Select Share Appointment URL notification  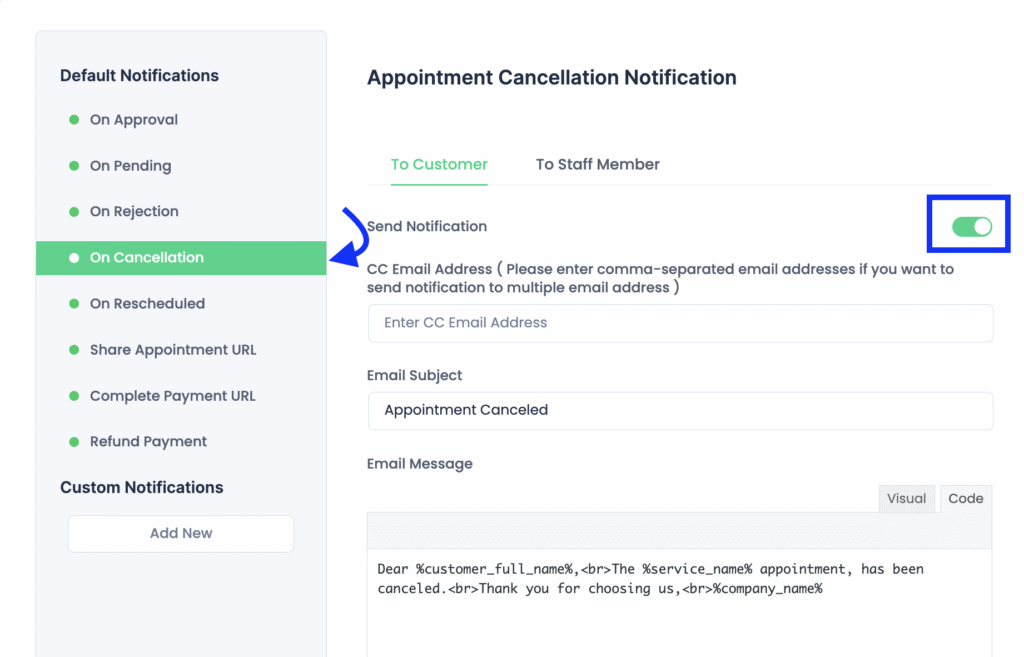point(173,350)
